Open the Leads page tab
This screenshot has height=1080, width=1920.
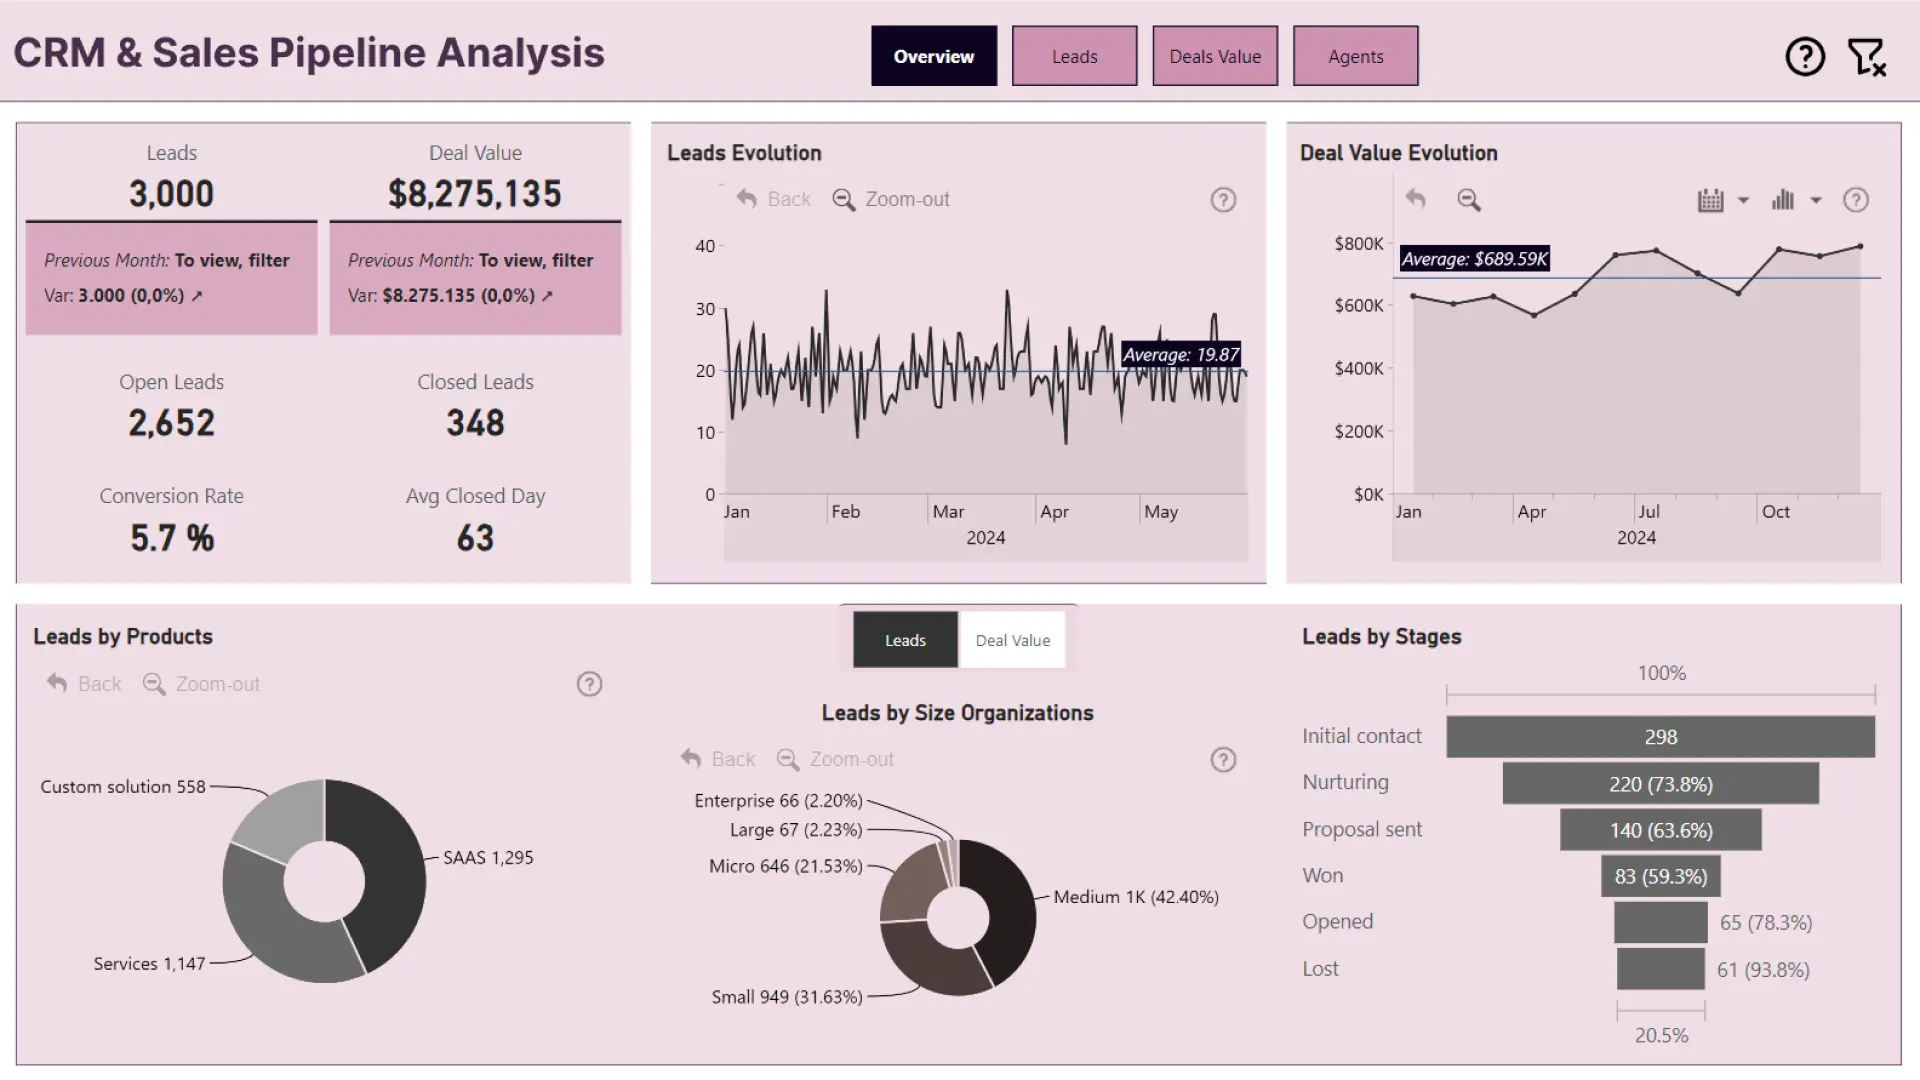point(1075,56)
